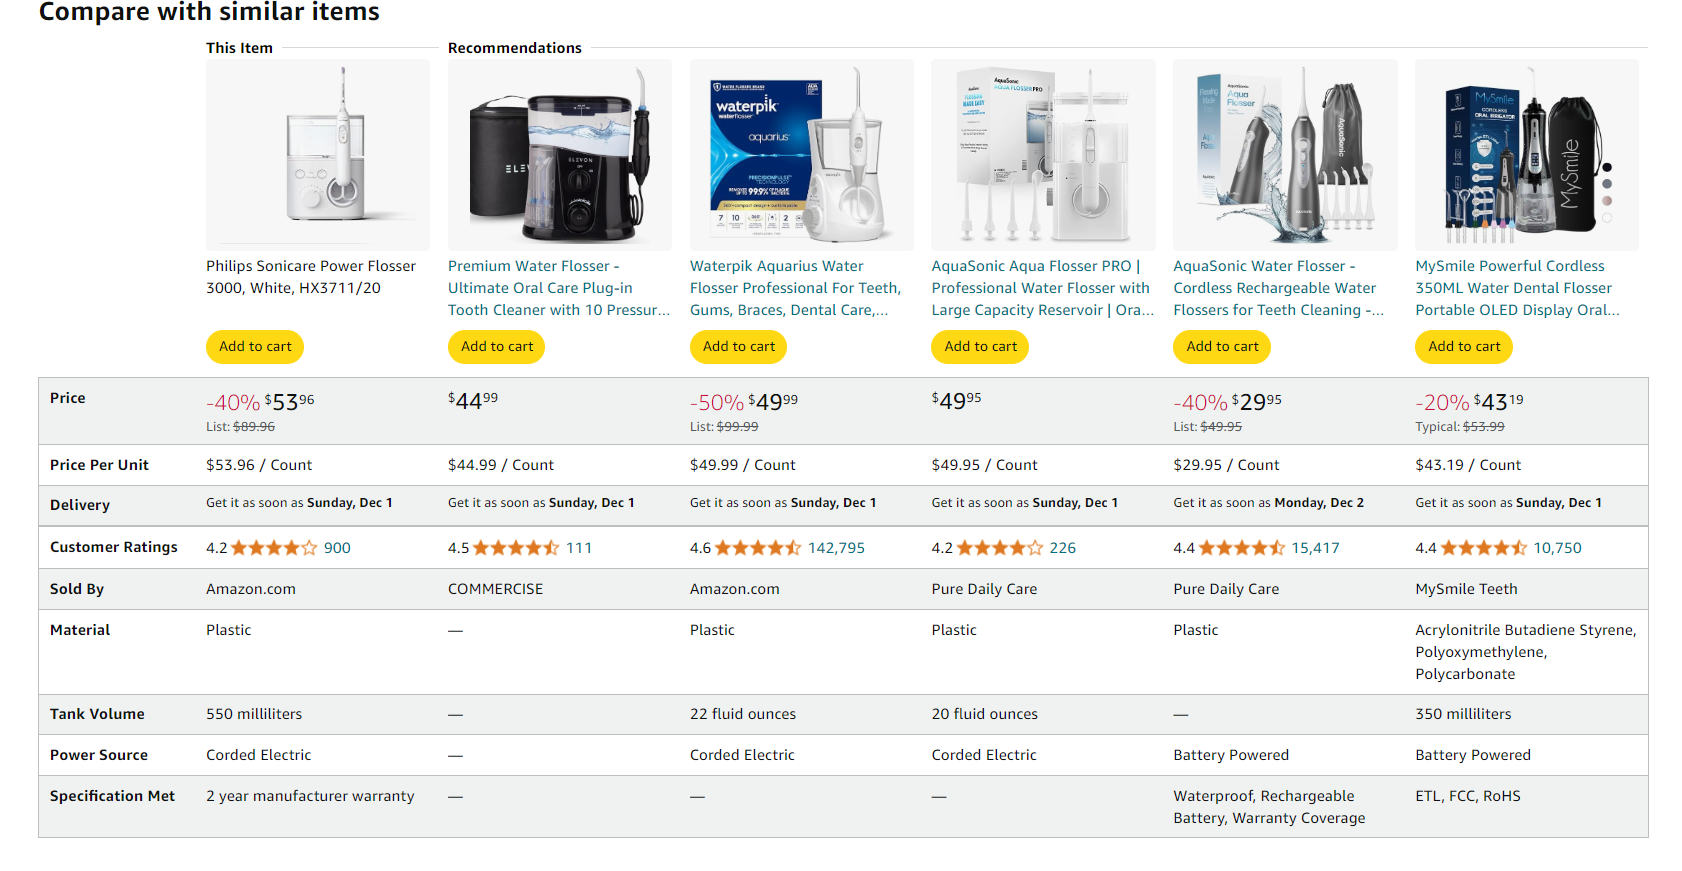The height and width of the screenshot is (871, 1682).
Task: View Philips Sonicare flosser product image
Action: (x=318, y=155)
